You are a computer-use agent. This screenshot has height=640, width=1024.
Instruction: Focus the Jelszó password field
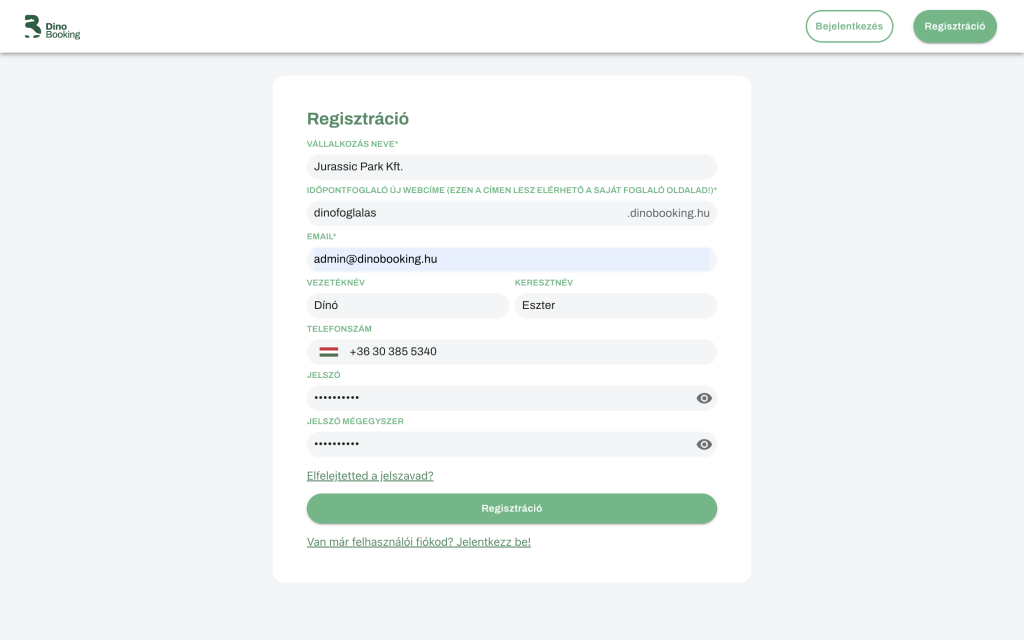[x=495, y=398]
